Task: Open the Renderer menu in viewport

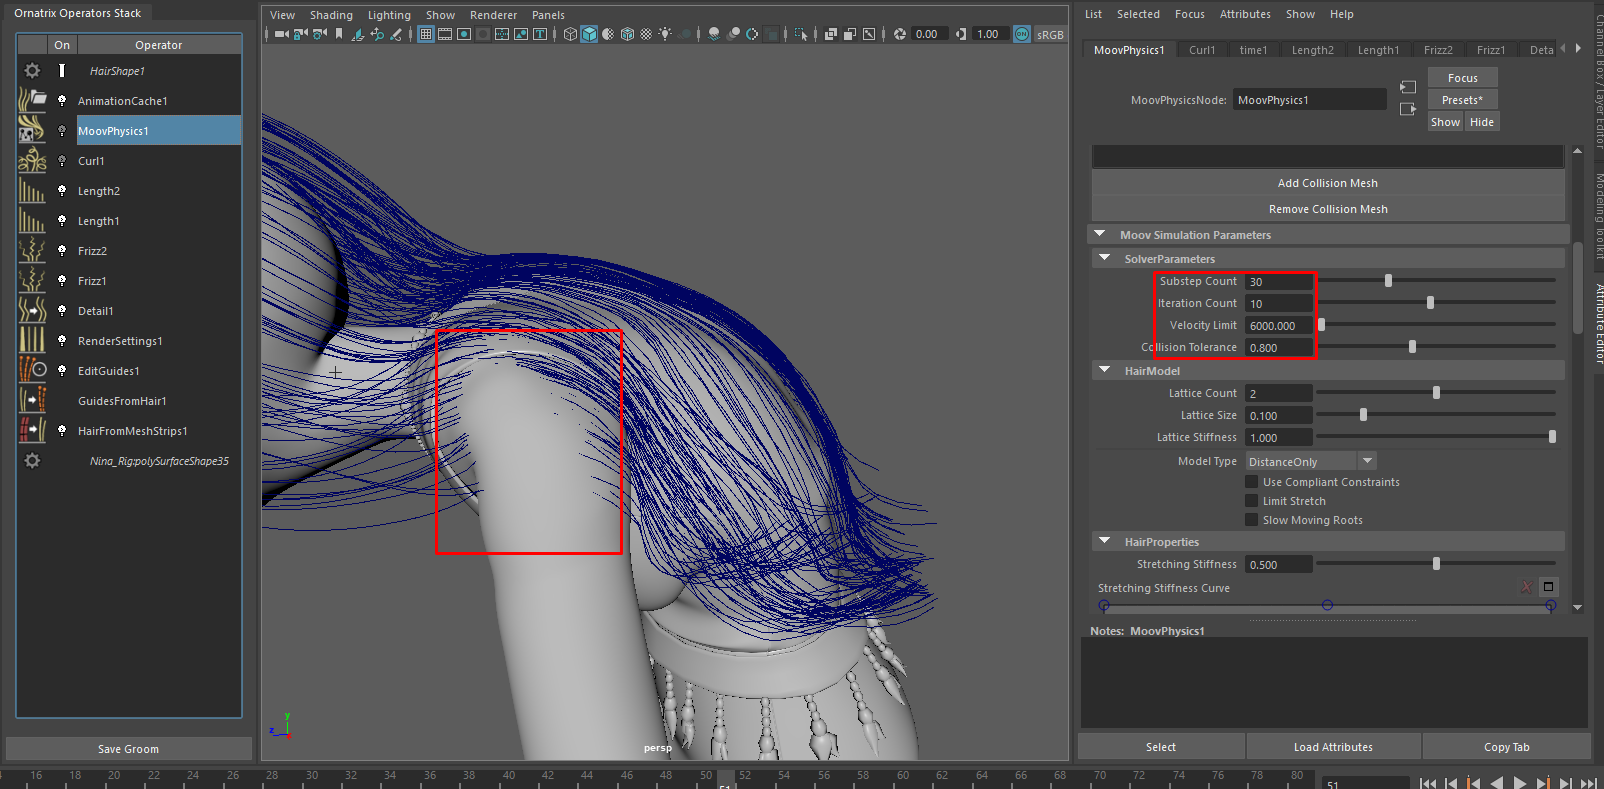Action: (493, 15)
